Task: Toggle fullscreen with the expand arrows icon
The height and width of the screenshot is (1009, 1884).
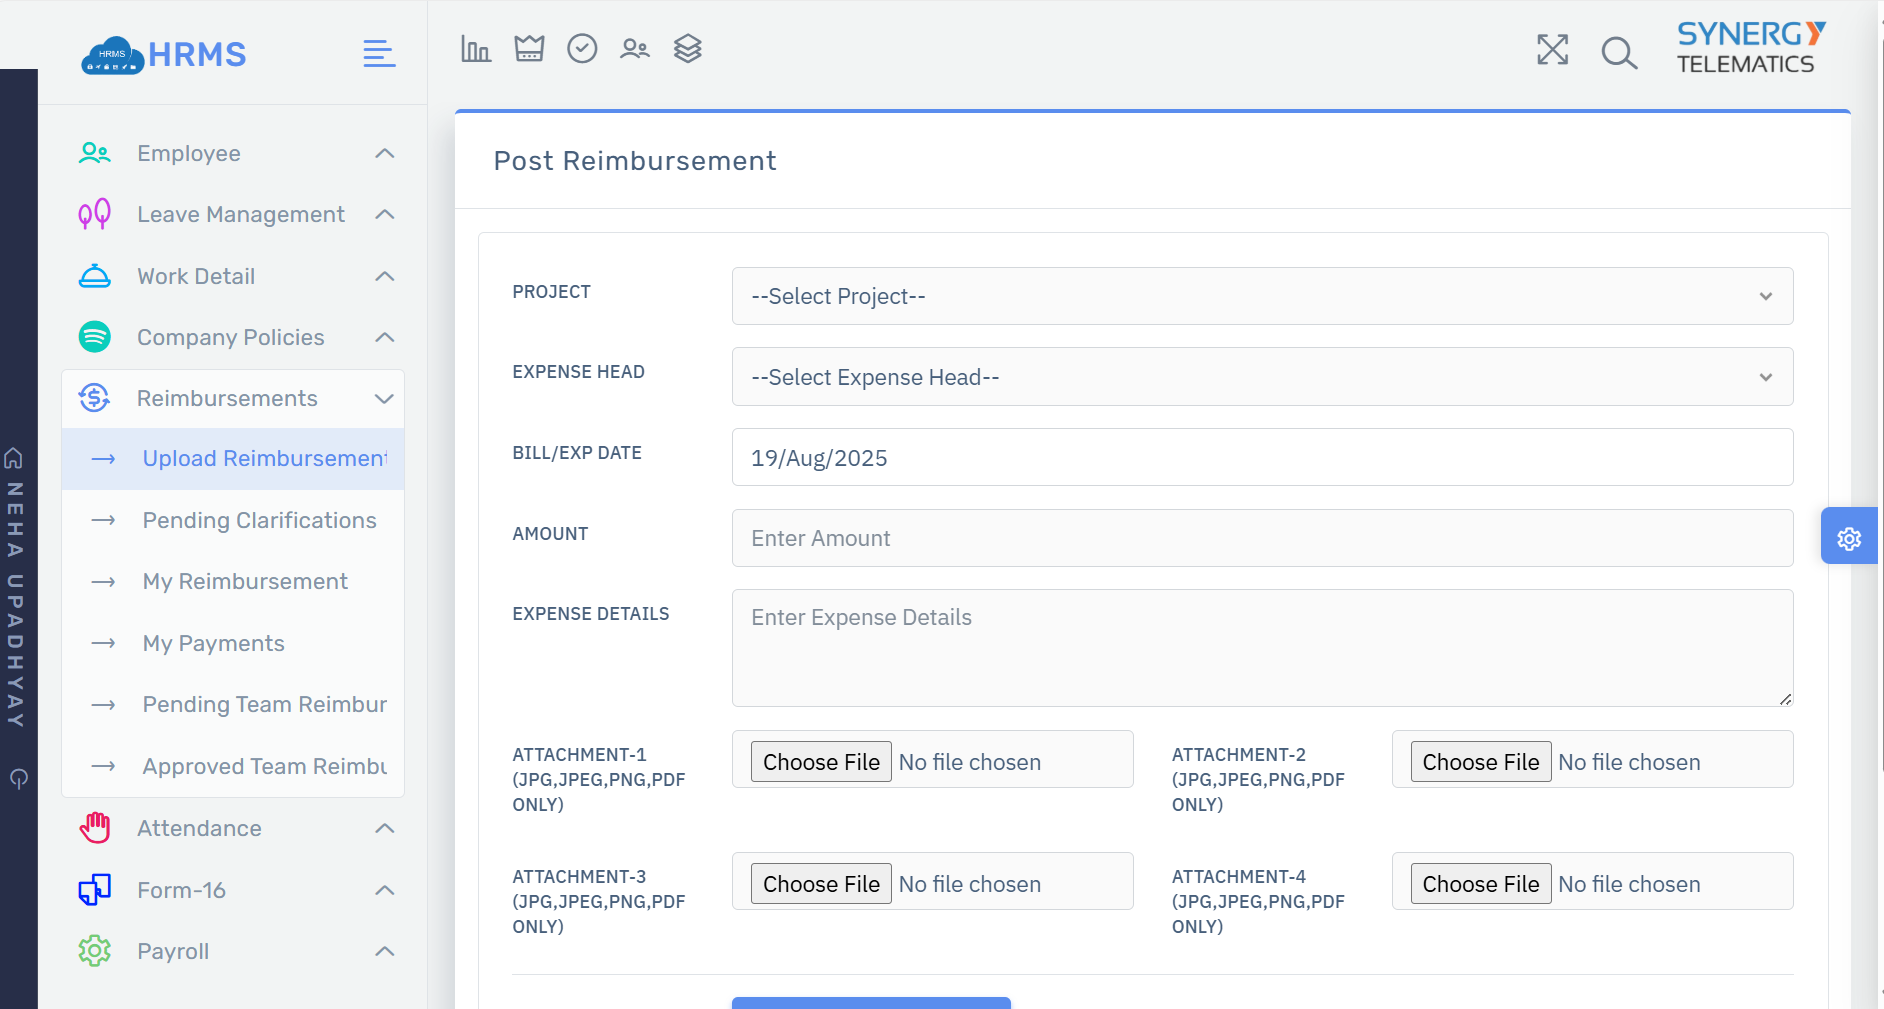Action: click(1552, 50)
